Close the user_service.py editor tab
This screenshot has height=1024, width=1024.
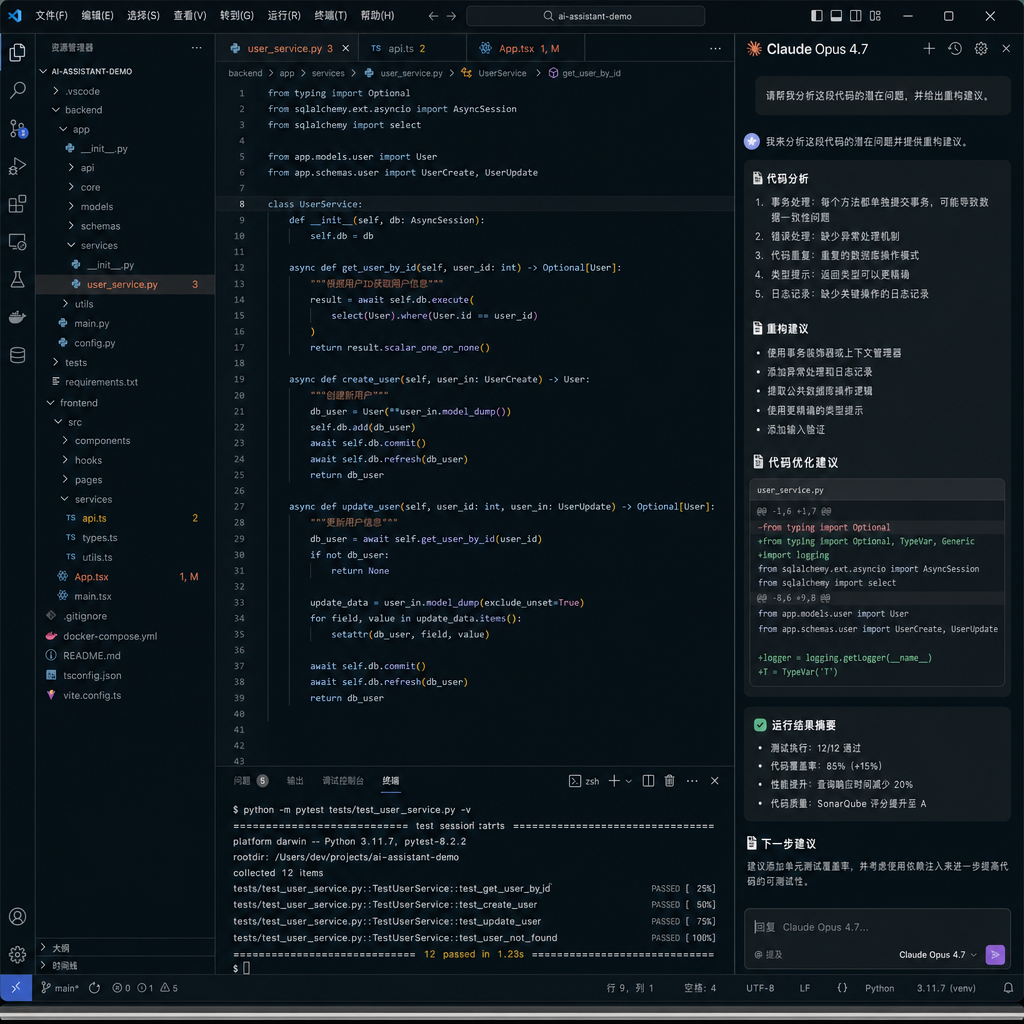pos(345,48)
